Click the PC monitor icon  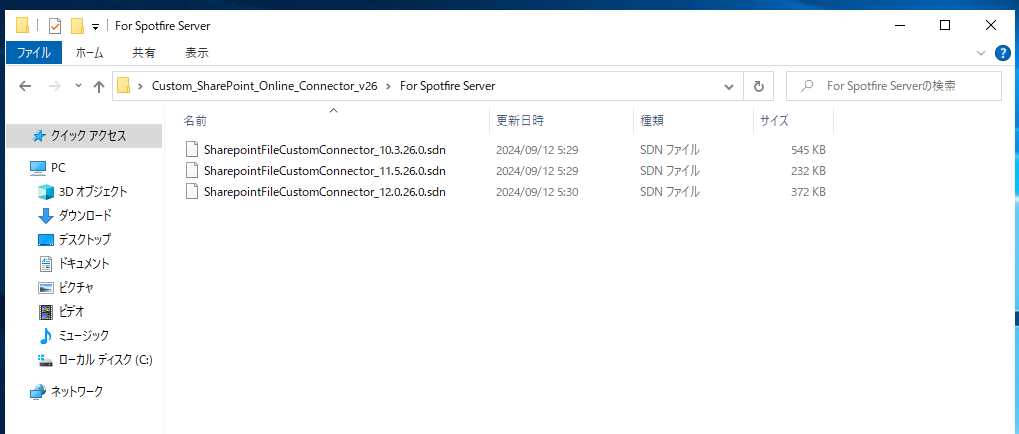click(38, 168)
